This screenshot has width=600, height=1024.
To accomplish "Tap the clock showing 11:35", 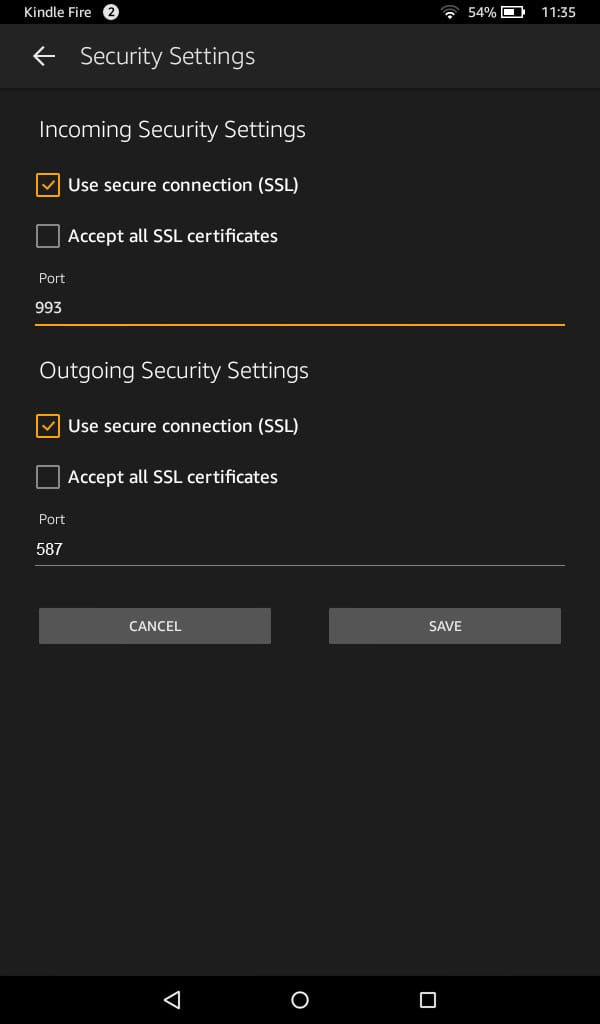I will [x=558, y=12].
